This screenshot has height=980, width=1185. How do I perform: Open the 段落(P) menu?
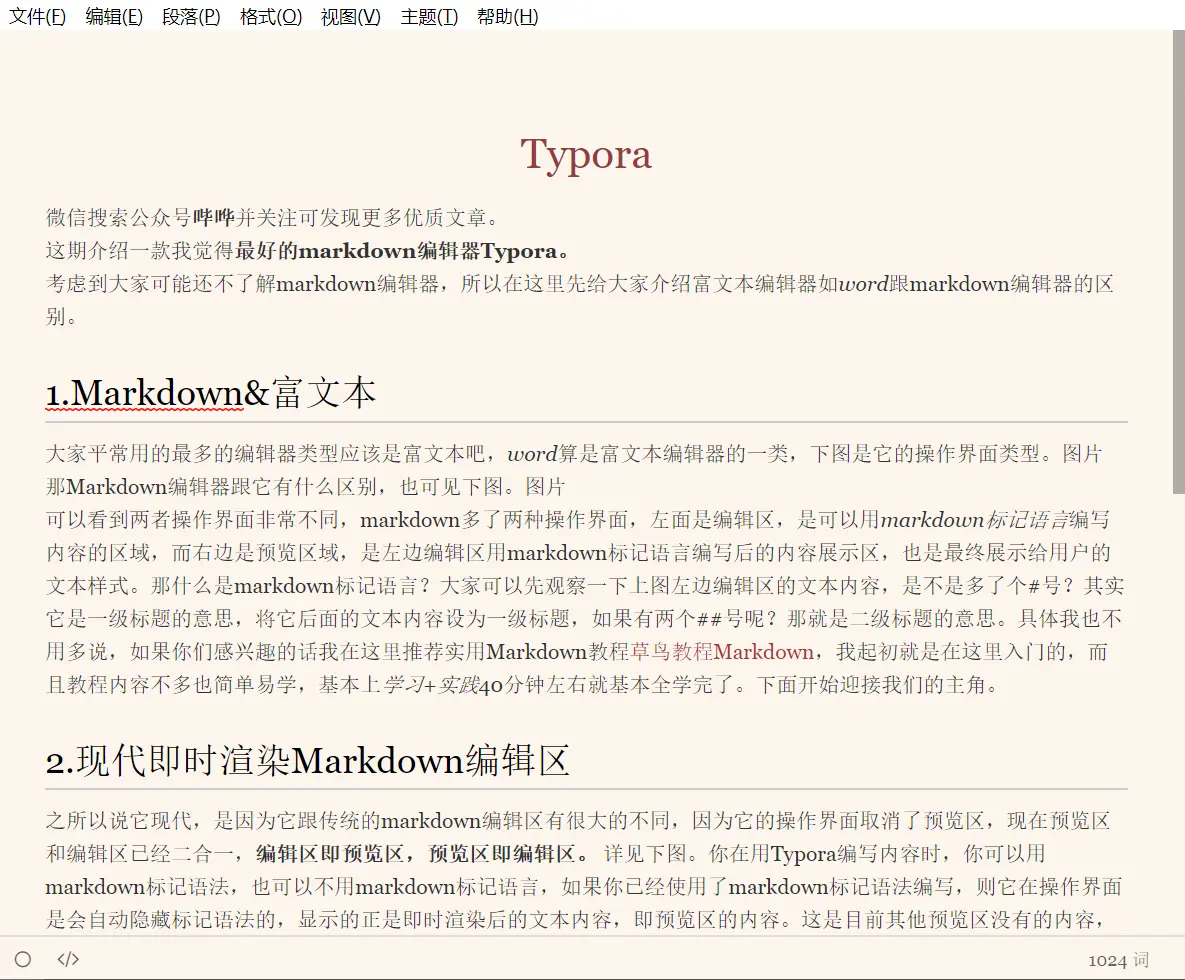pos(191,16)
